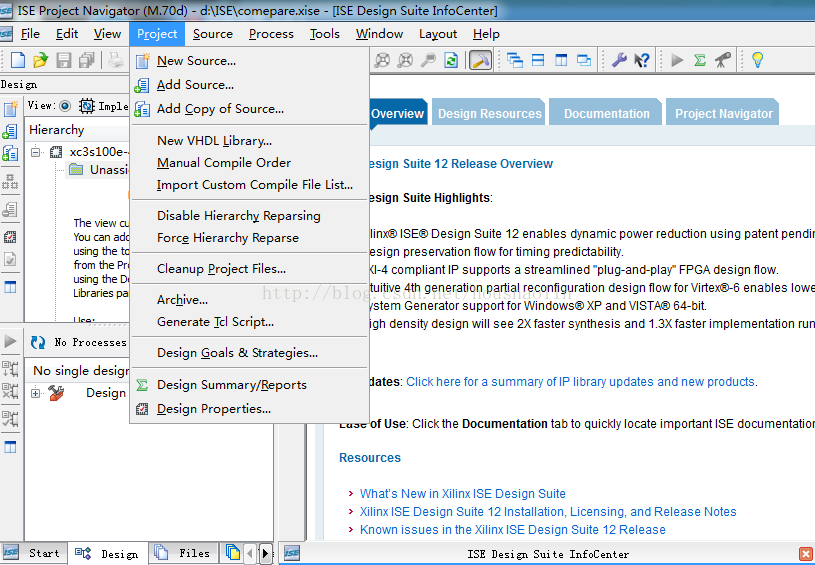
Task: Switch to the Files panel tab
Action: (183, 554)
